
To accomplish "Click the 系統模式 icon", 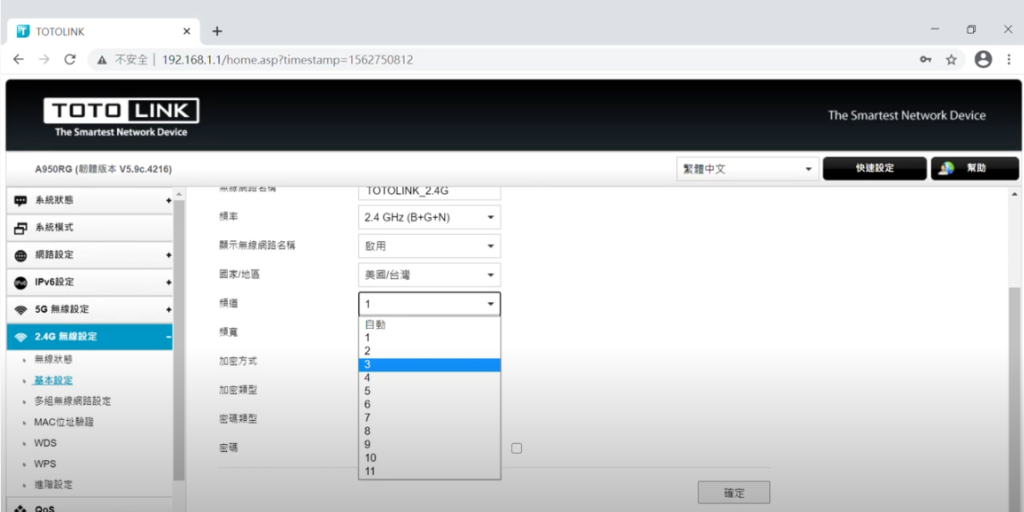I will (x=21, y=228).
